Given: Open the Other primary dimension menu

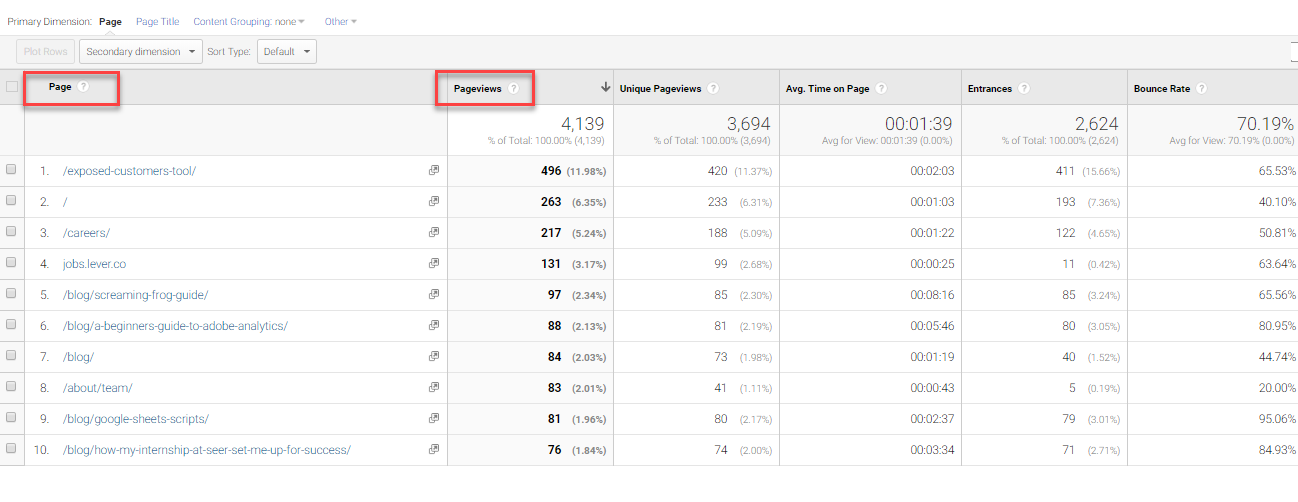Looking at the screenshot, I should point(340,21).
